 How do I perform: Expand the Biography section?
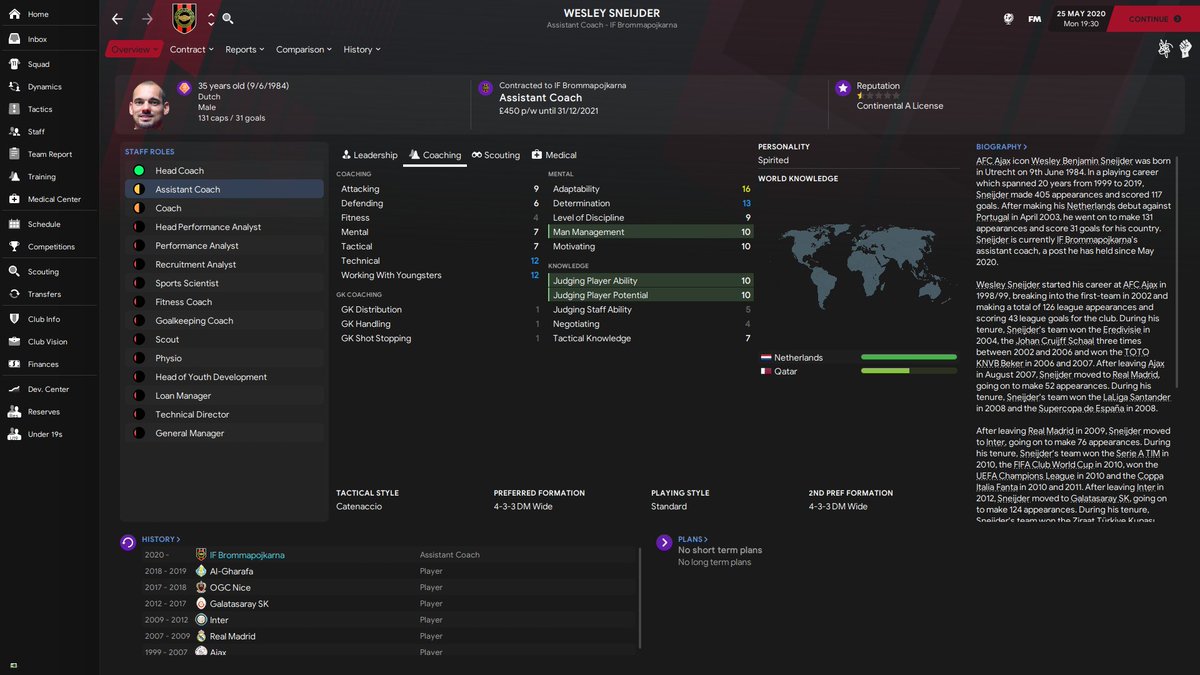coord(1001,147)
